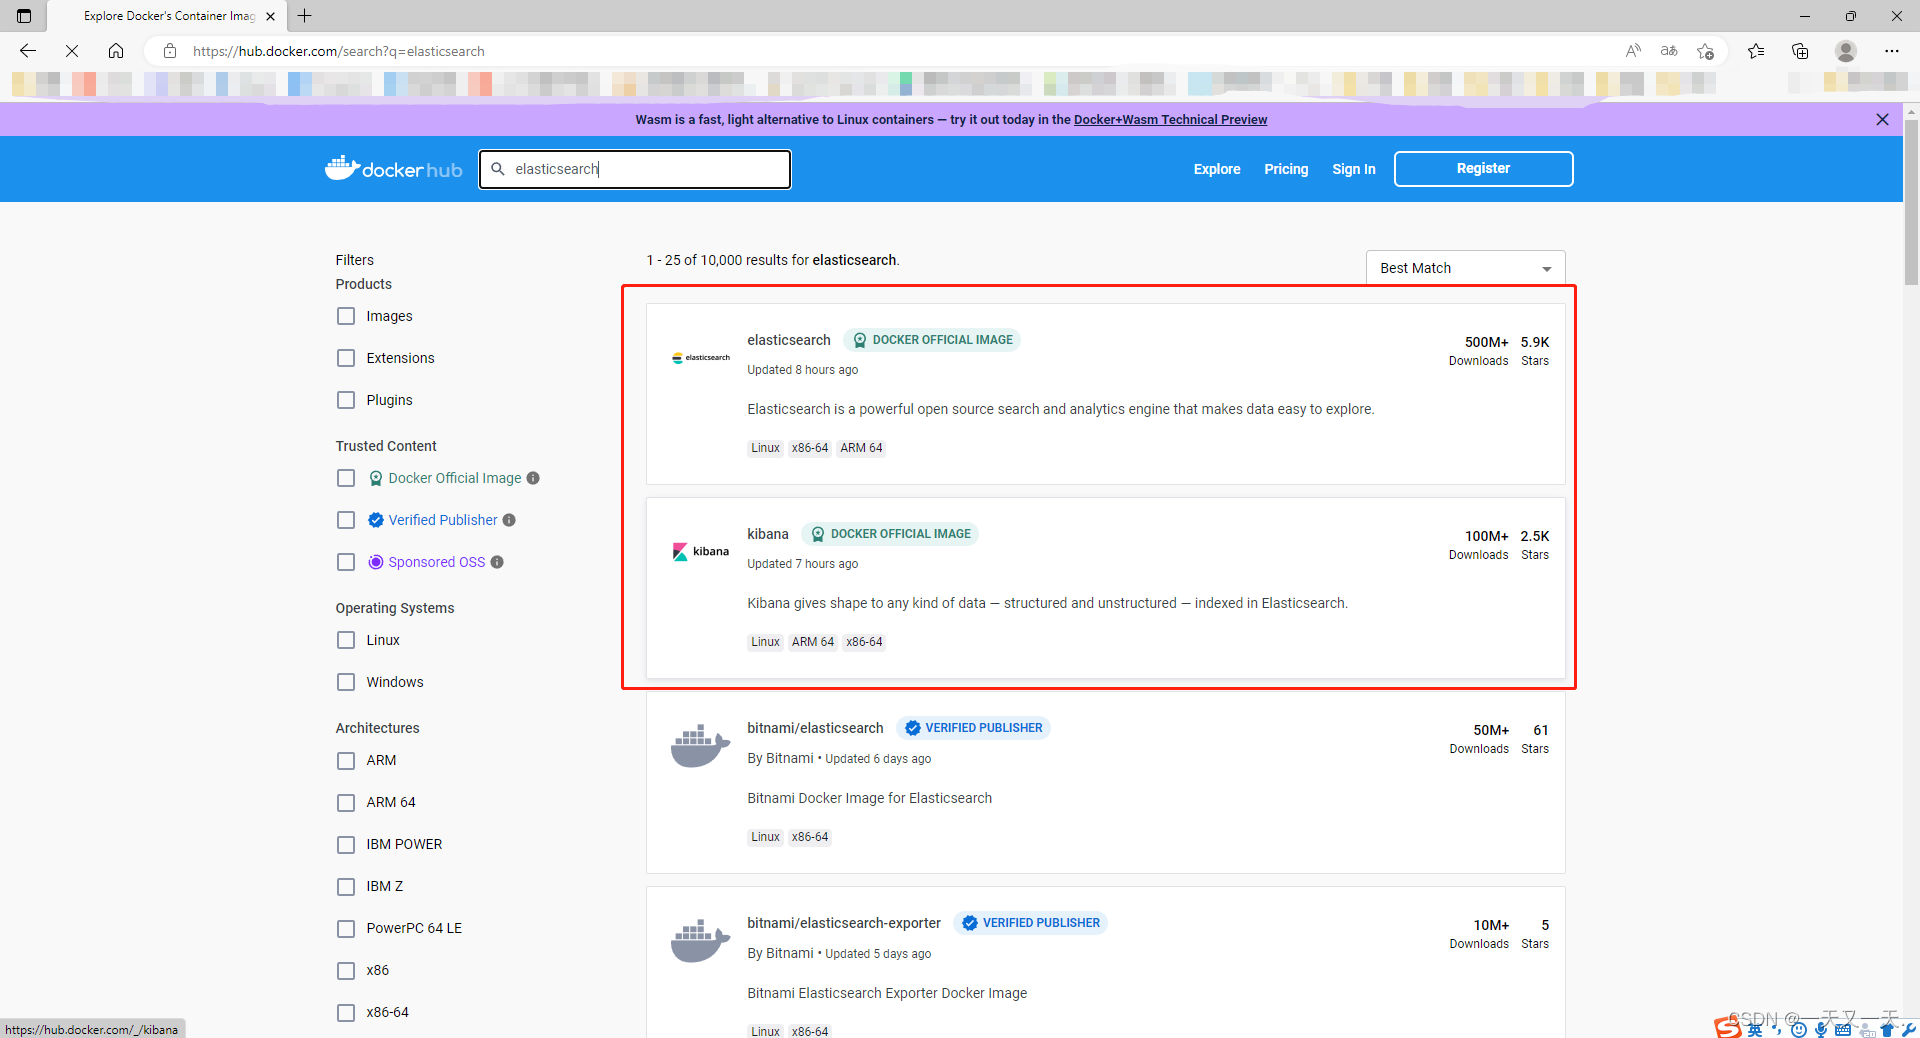1920x1038 pixels.
Task: Click the "Updated 8 hours ago" text
Action: (x=803, y=370)
